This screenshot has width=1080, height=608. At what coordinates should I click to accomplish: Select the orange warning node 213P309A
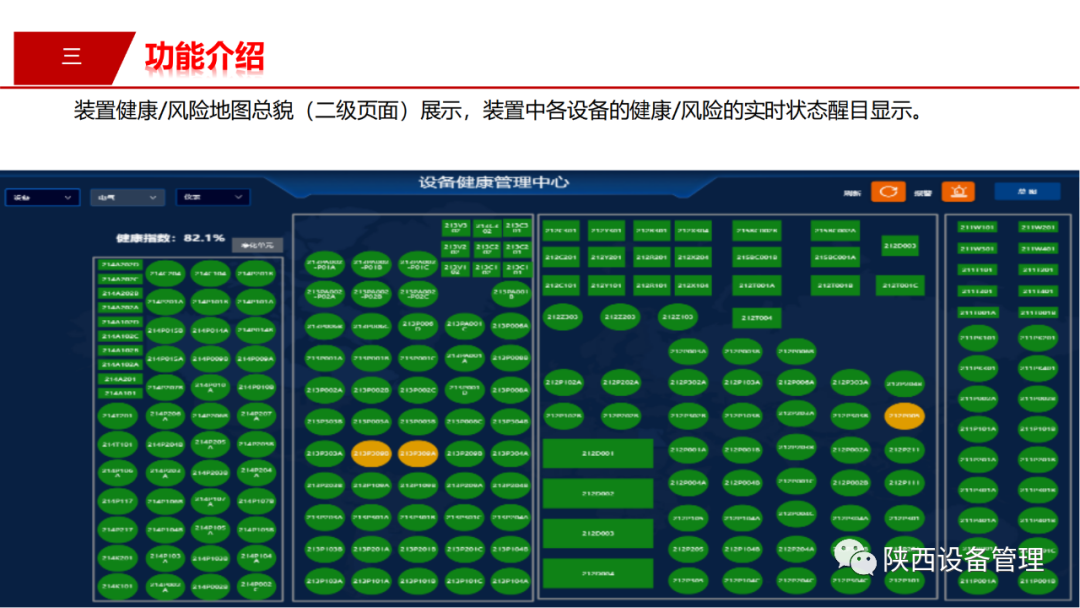coord(417,454)
